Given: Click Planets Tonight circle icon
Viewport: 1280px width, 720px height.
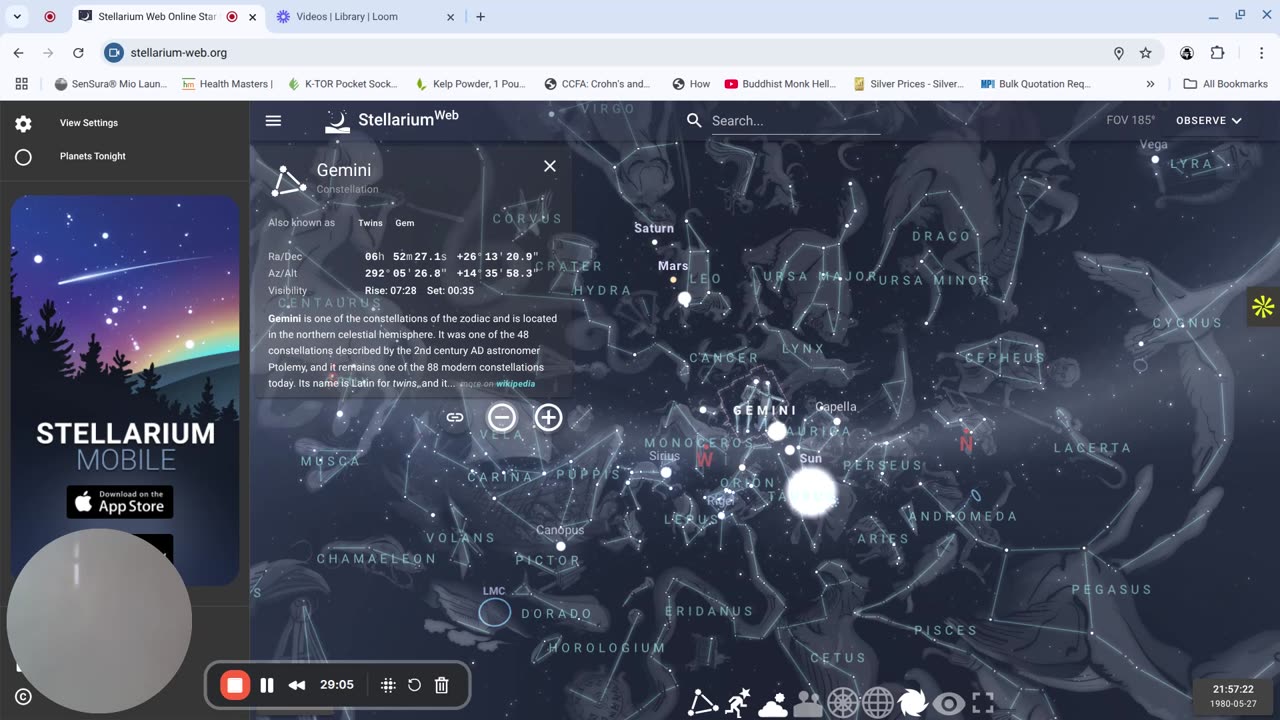Looking at the screenshot, I should point(23,157).
